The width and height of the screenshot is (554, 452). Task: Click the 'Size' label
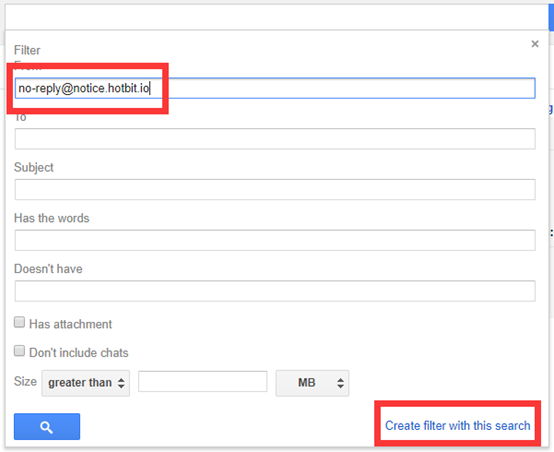[25, 381]
